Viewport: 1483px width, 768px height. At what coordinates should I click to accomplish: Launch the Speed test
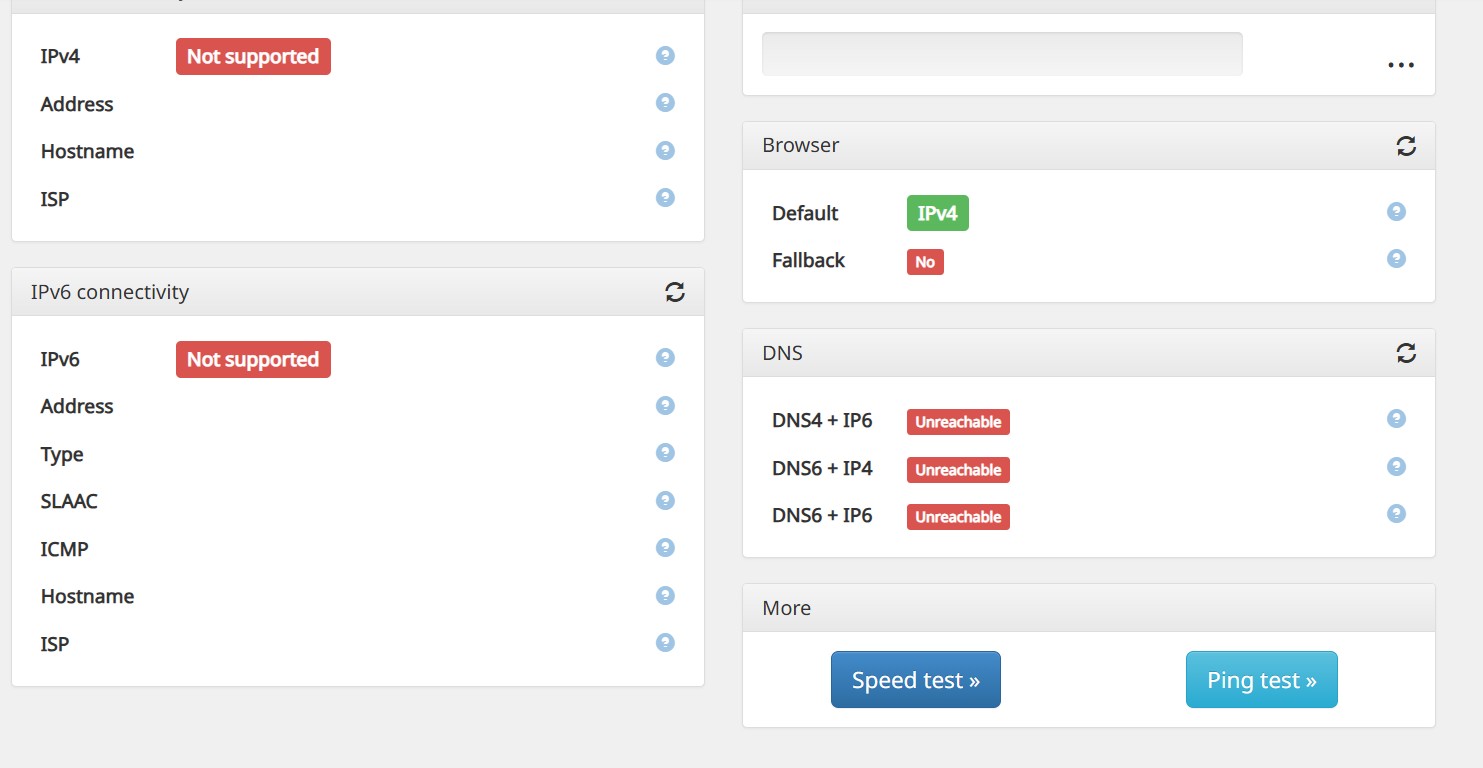(x=915, y=680)
